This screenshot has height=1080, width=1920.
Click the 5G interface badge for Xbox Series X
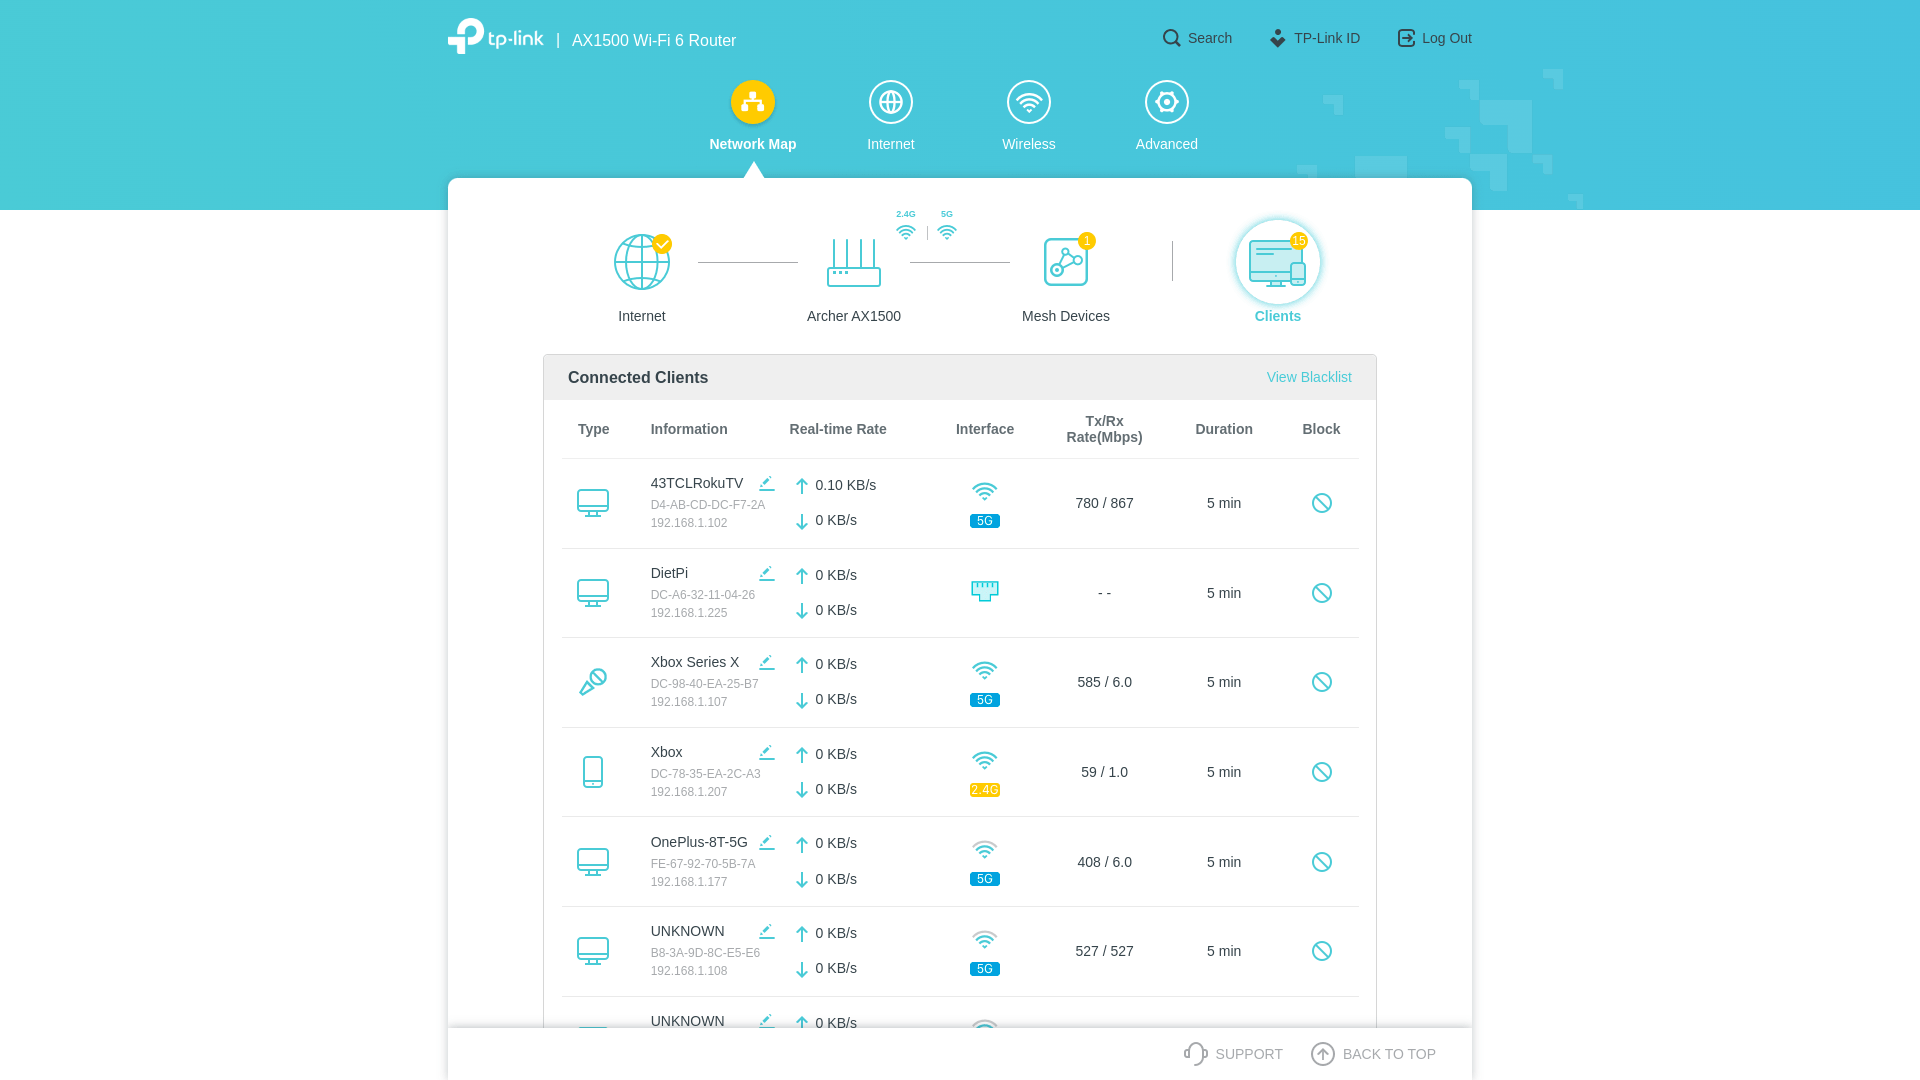(985, 700)
